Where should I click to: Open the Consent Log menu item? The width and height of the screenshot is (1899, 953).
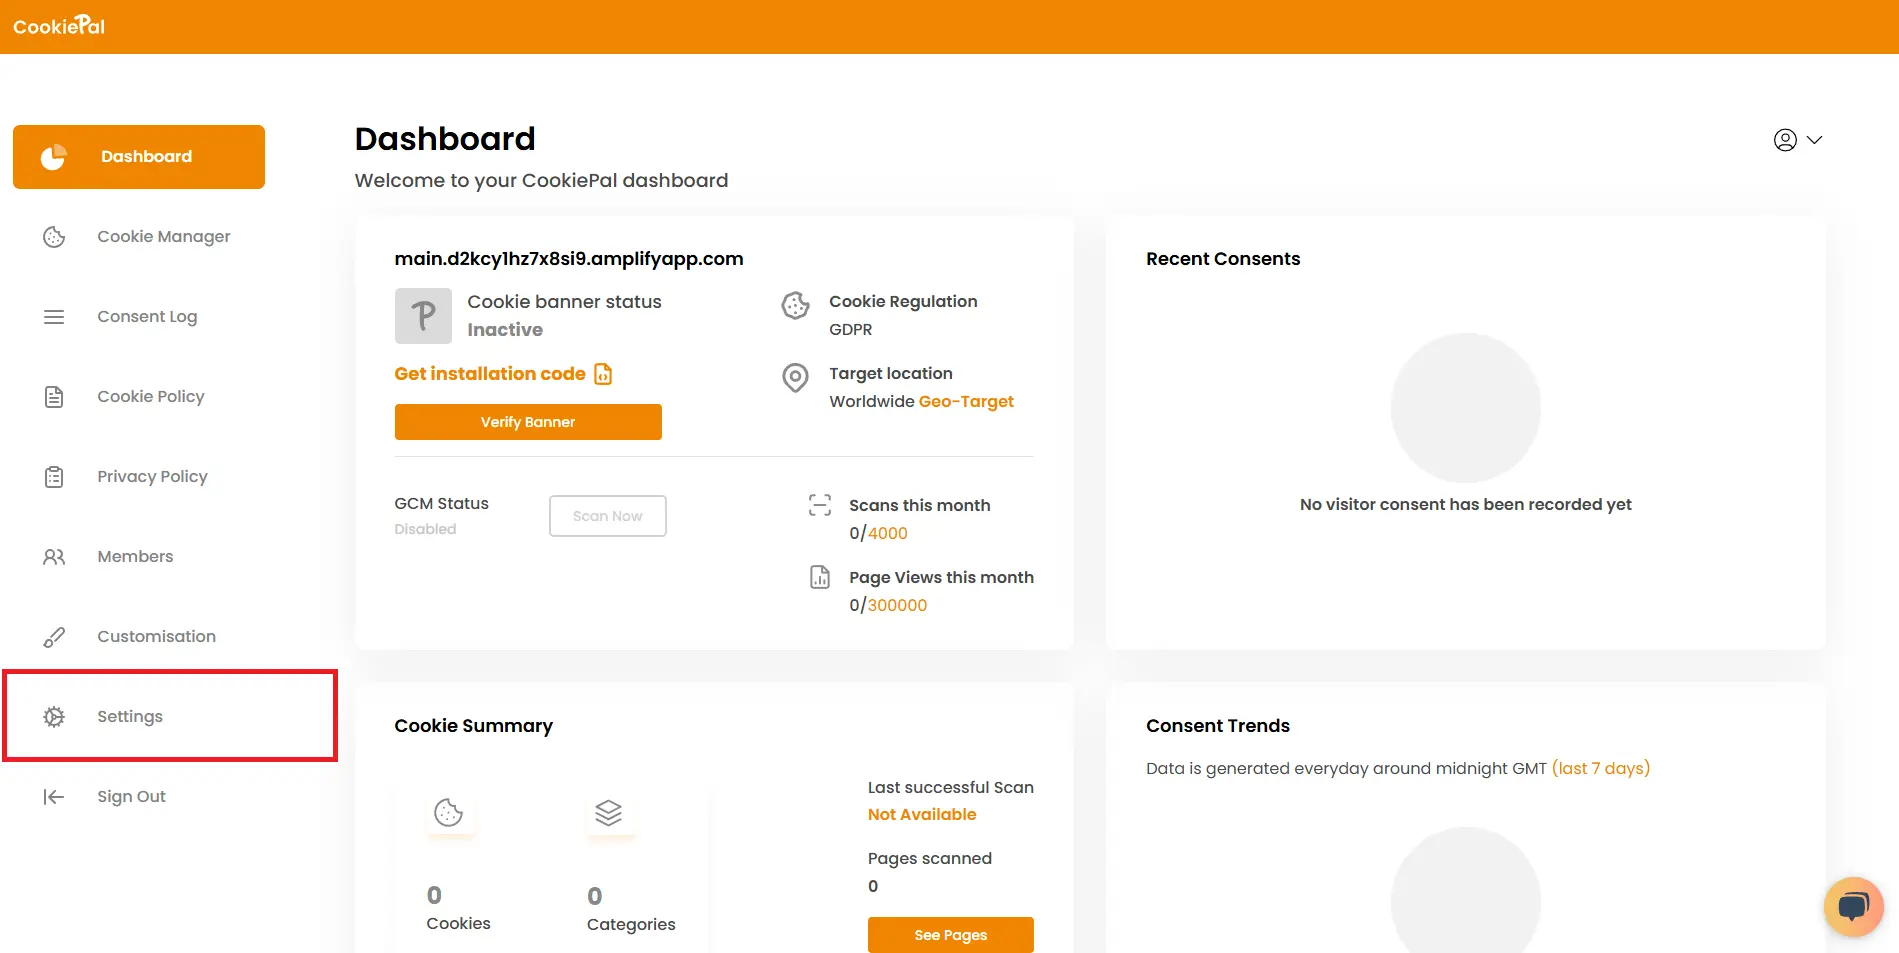coord(147,317)
